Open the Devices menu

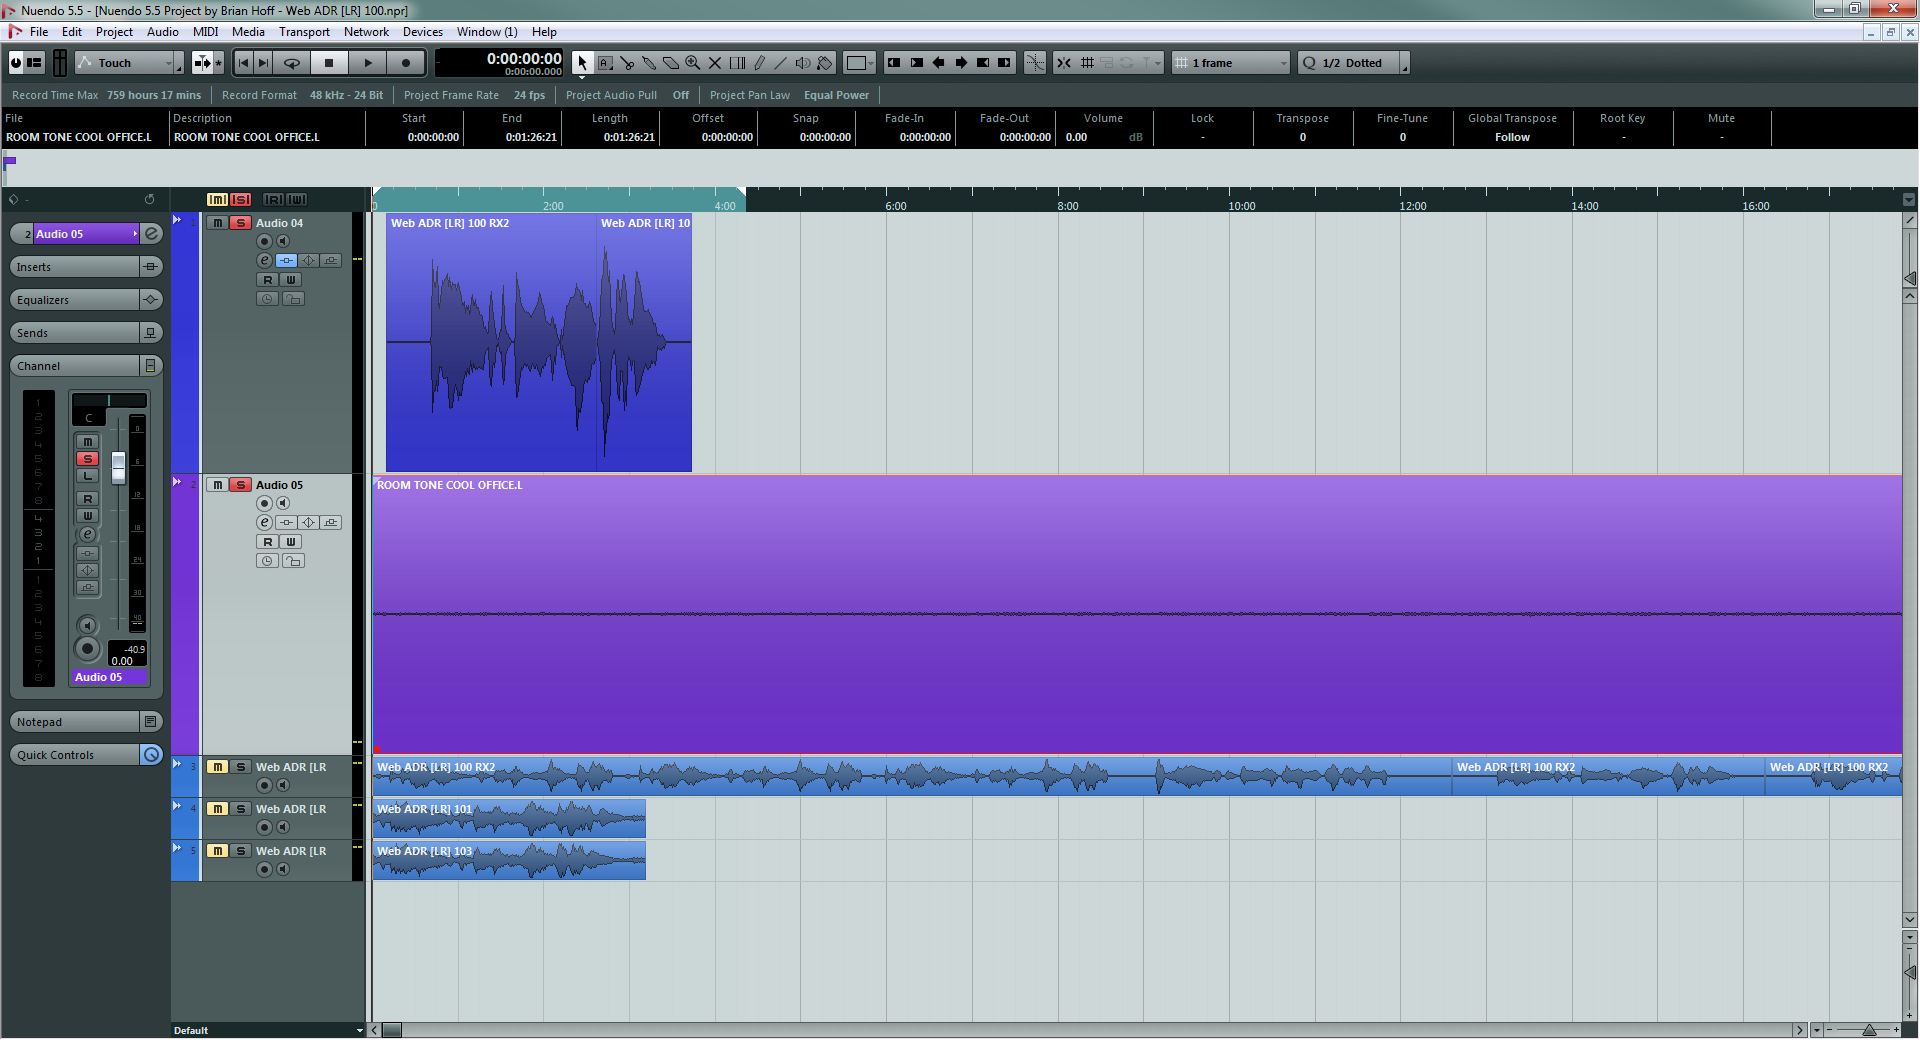[x=423, y=32]
